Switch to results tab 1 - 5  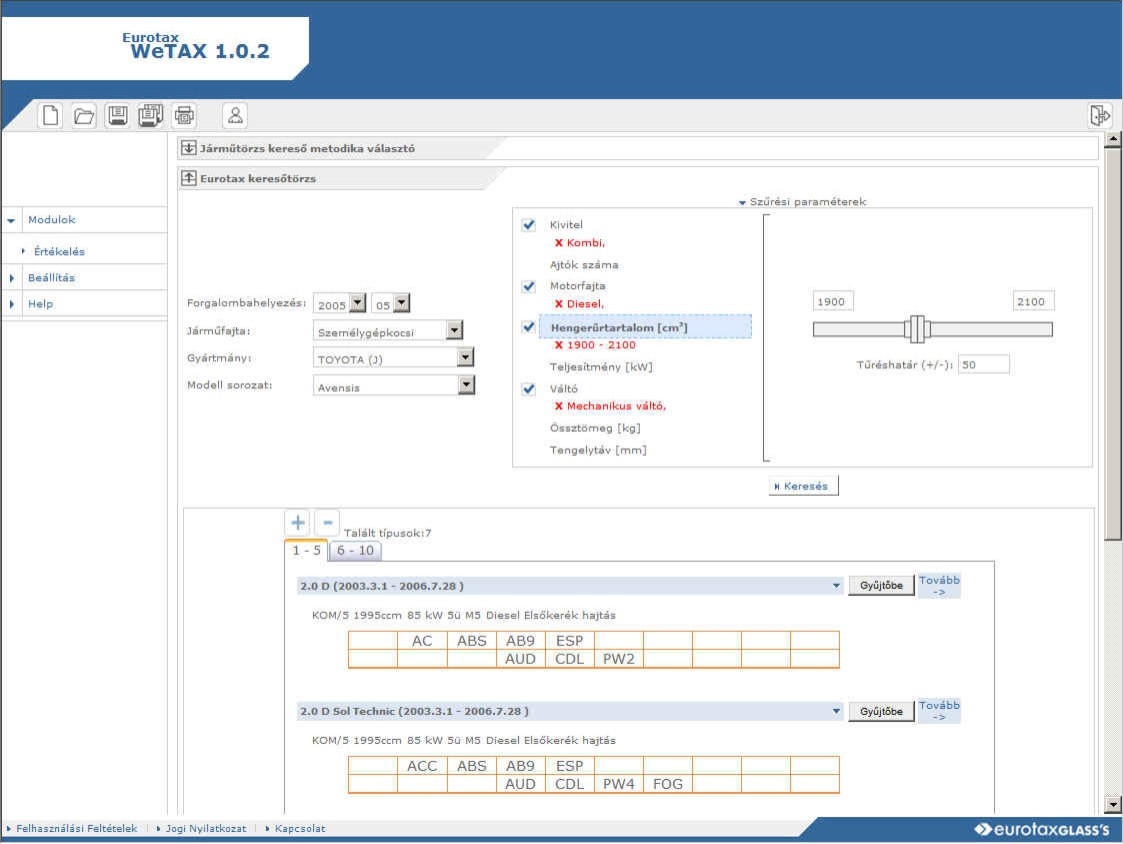tap(307, 550)
